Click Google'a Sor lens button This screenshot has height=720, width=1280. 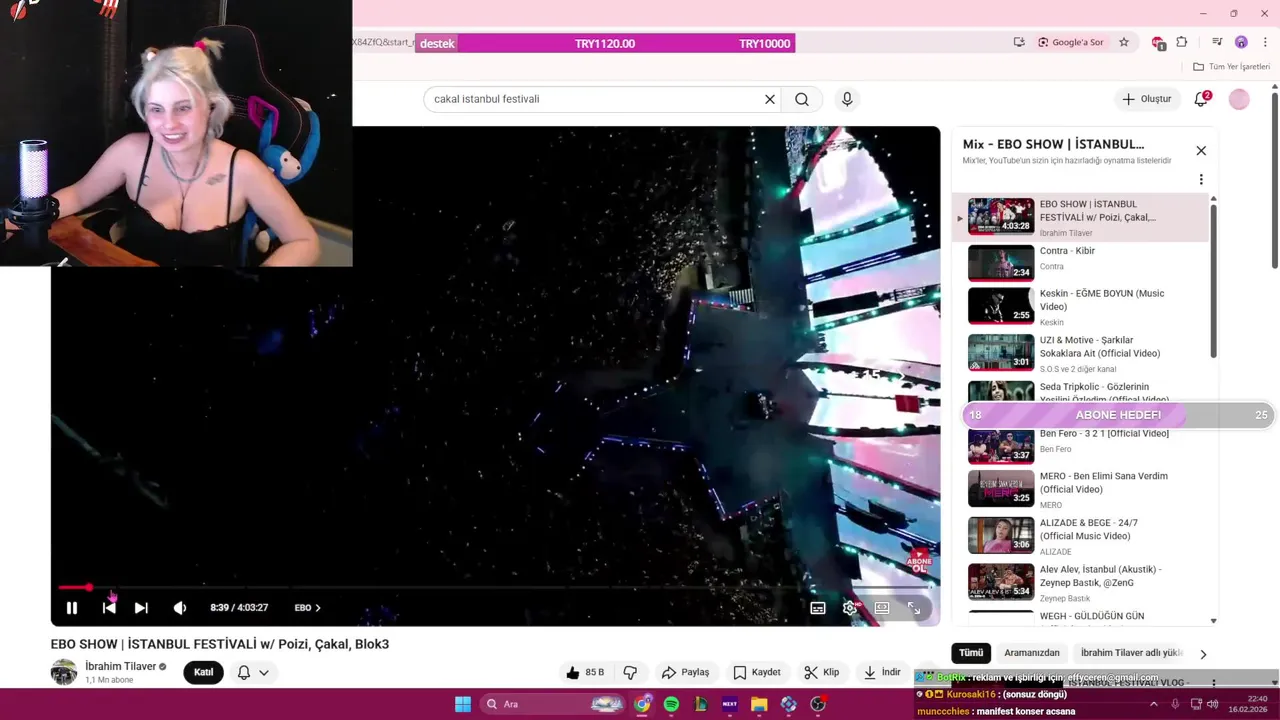pos(1071,42)
